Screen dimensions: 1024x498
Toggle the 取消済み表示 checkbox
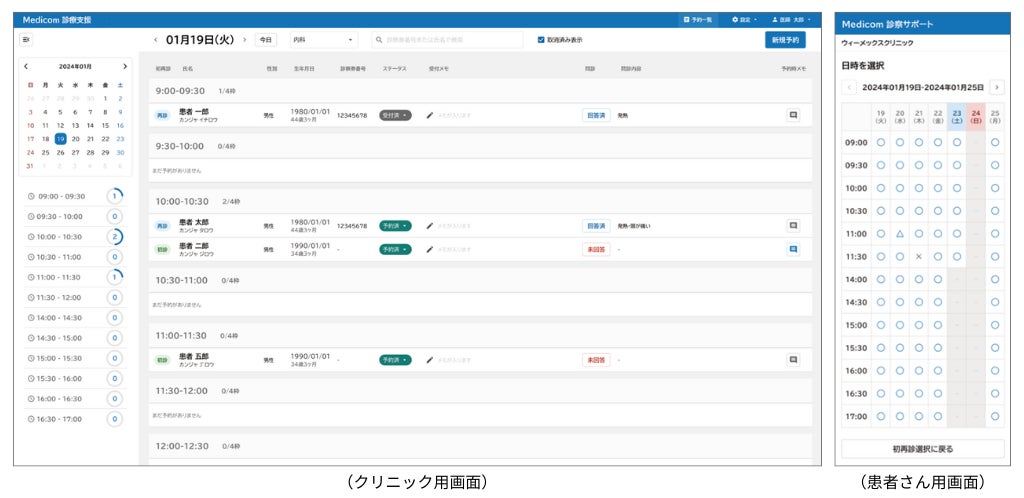pyautogui.click(x=541, y=40)
